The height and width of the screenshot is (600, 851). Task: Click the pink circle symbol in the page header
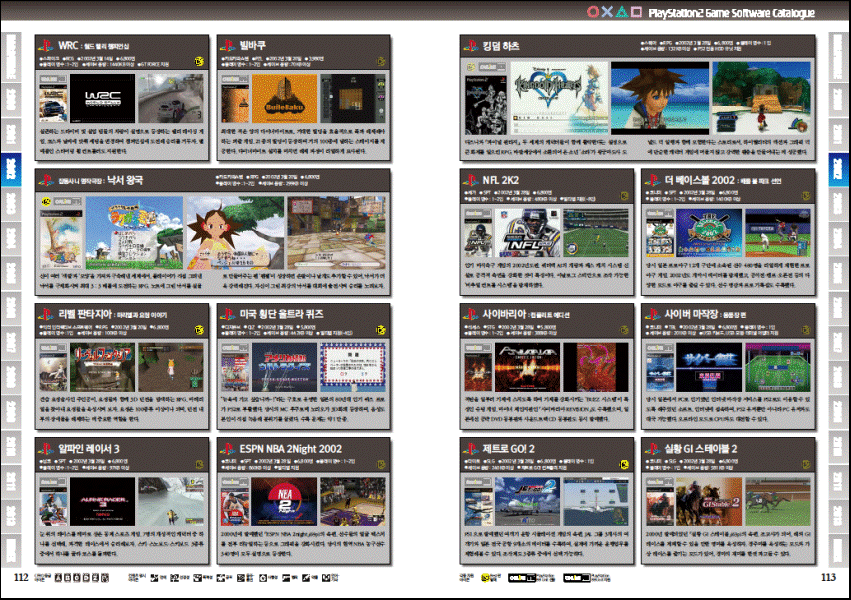click(x=593, y=11)
